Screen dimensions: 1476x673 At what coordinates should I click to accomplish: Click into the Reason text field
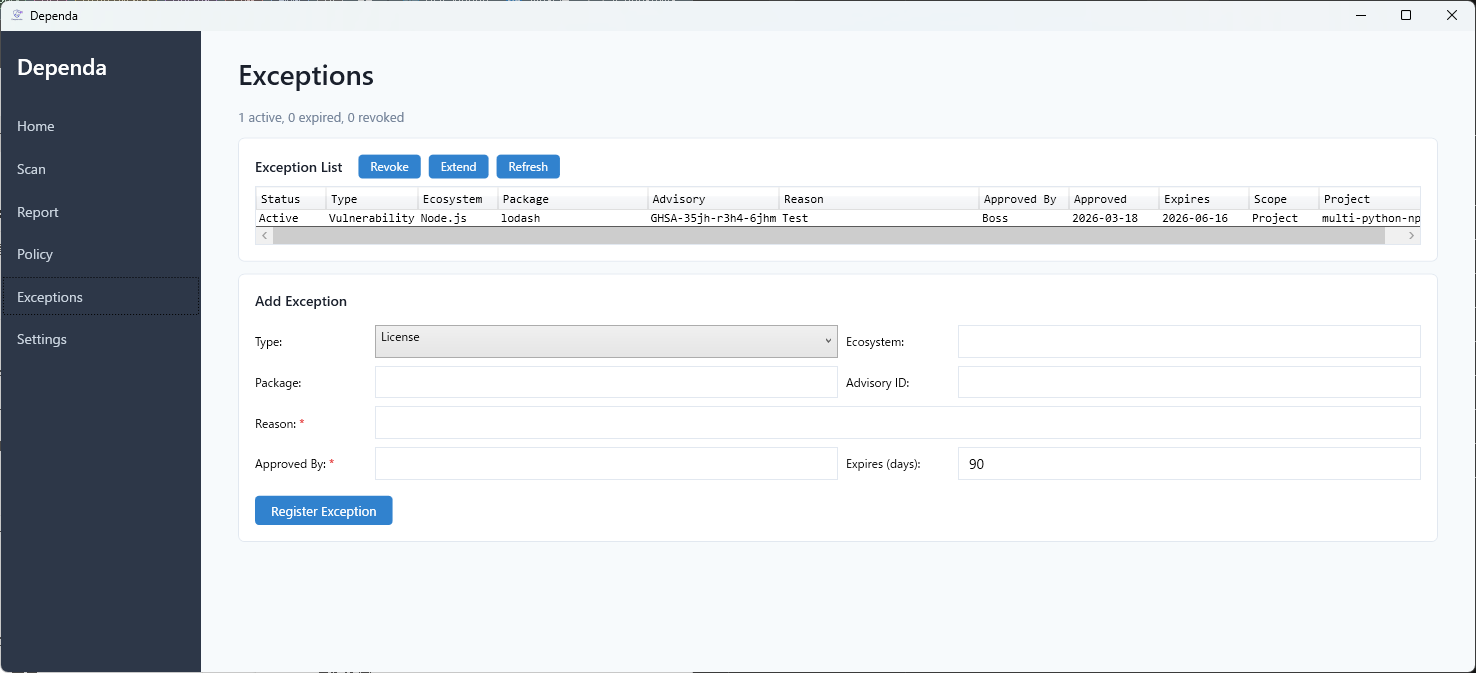pos(897,423)
